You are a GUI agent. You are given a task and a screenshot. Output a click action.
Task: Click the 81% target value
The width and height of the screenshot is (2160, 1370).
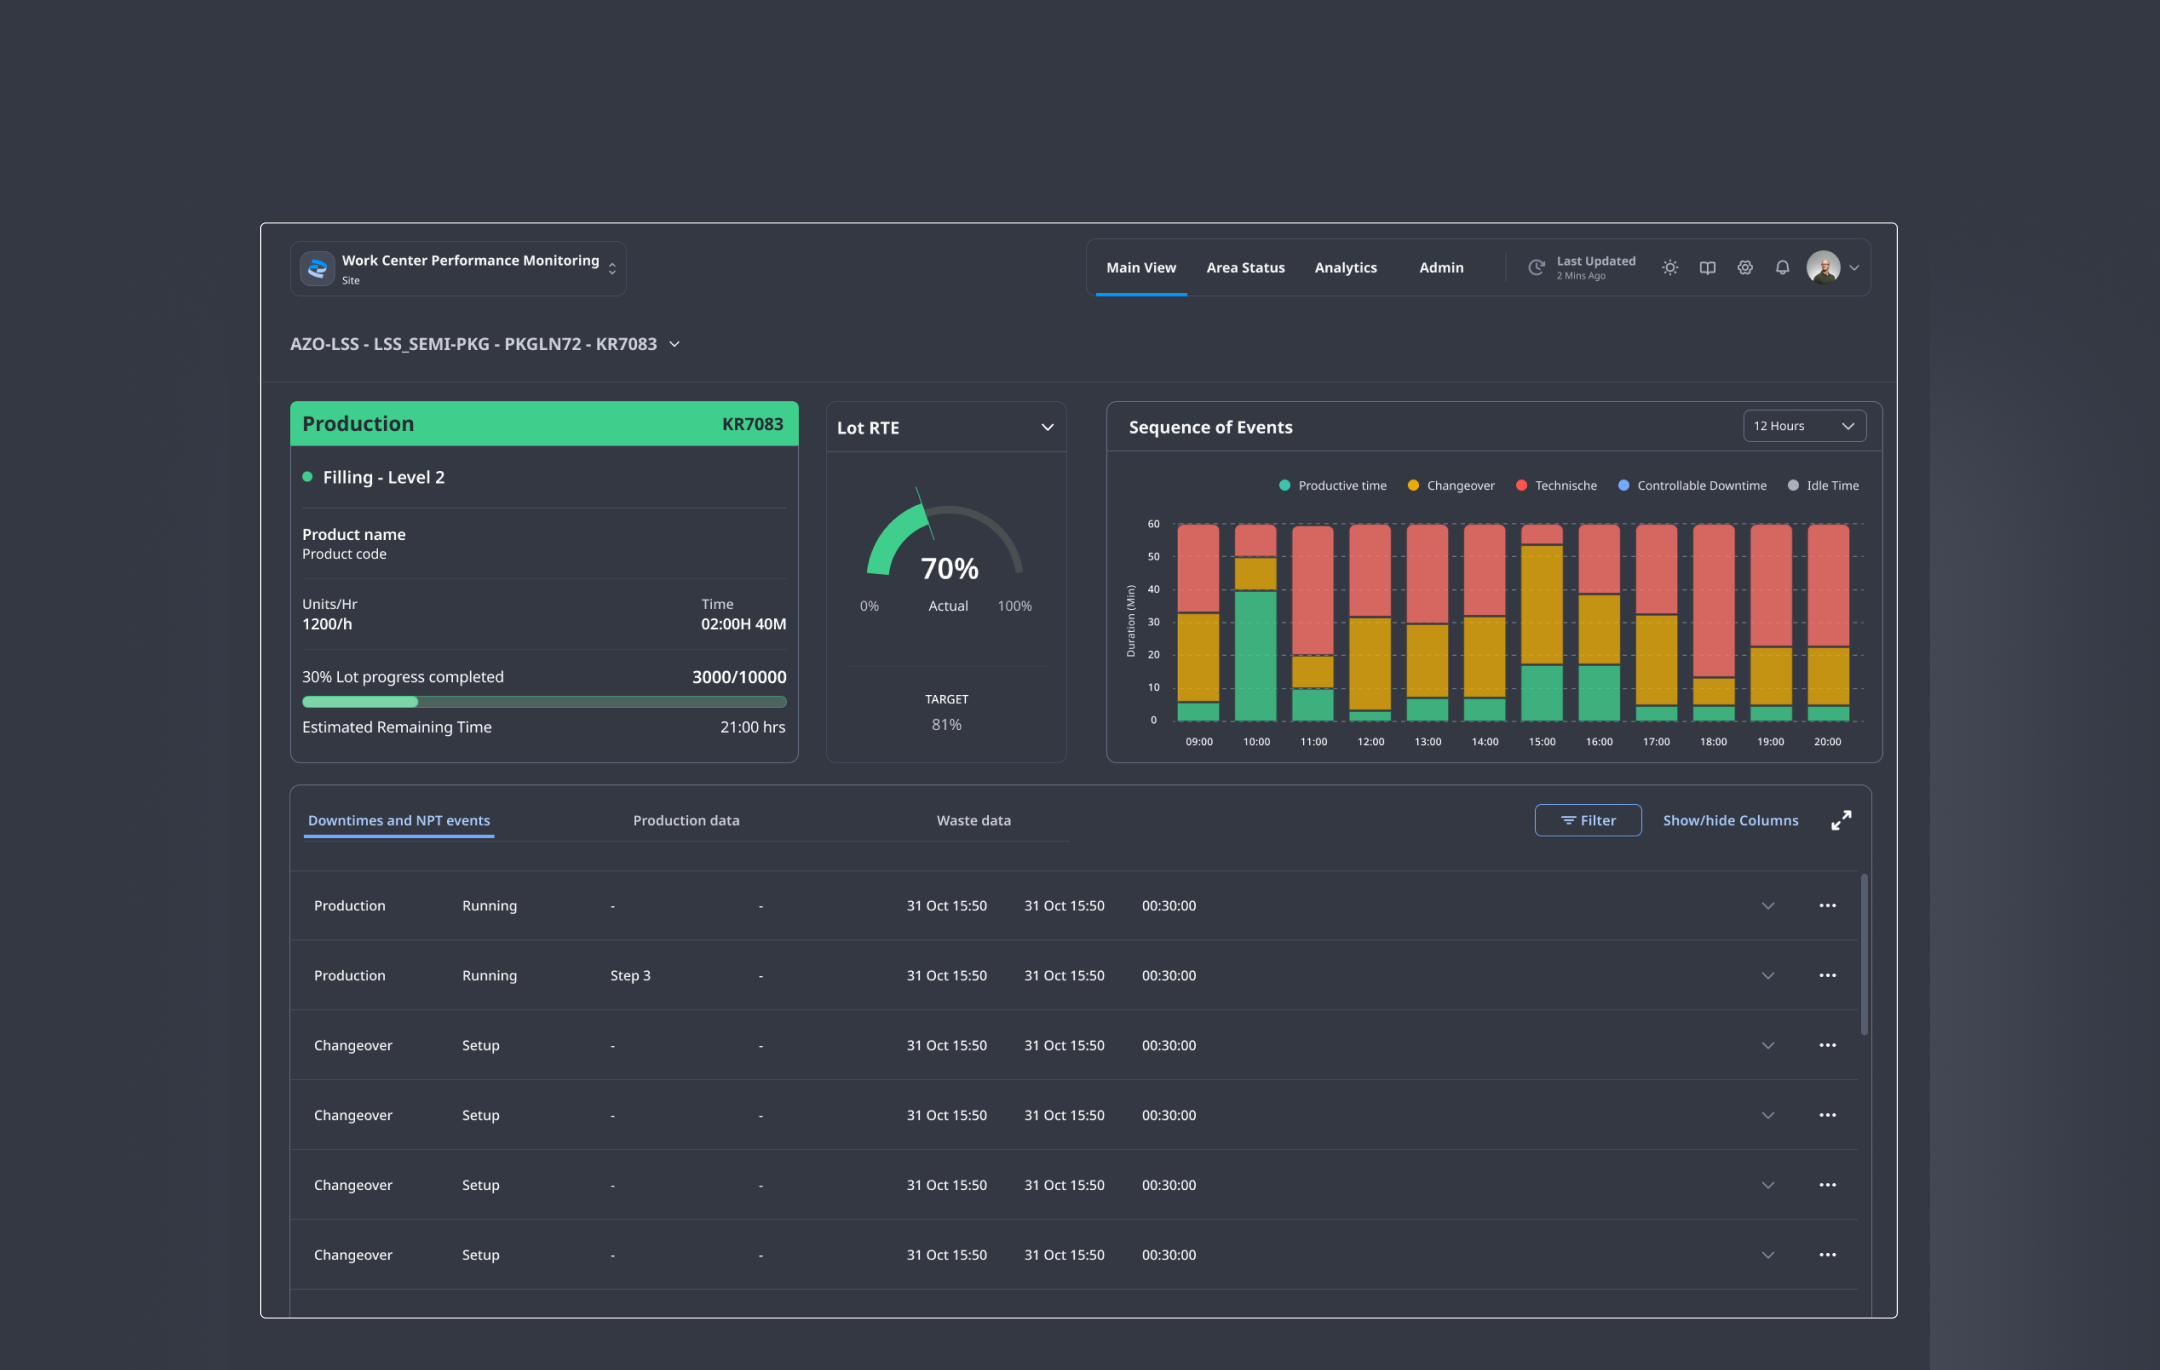click(x=946, y=725)
